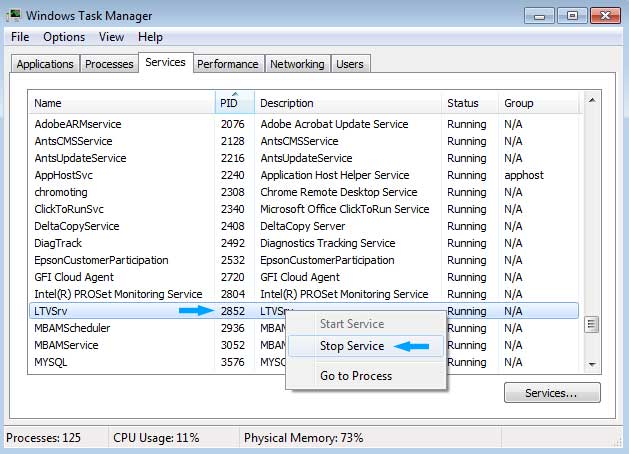Select the chromoting service row
Screen dimensions: 629x454
point(304,192)
